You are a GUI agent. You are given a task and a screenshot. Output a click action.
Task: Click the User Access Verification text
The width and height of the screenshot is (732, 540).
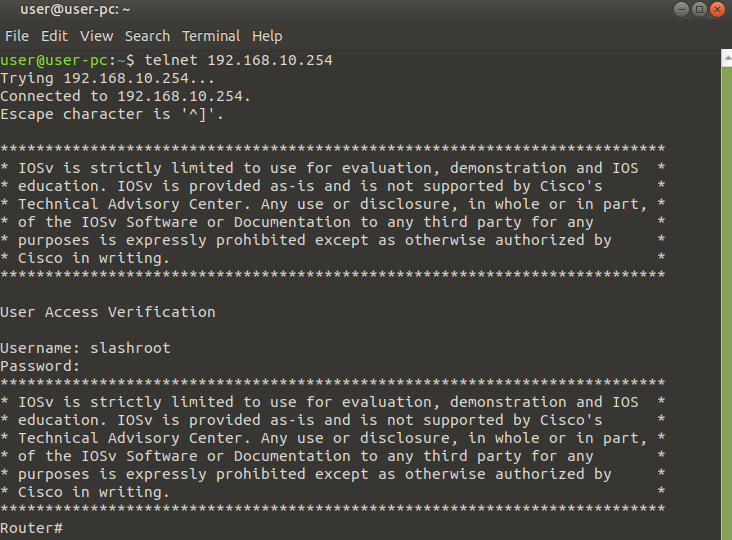coord(107,312)
